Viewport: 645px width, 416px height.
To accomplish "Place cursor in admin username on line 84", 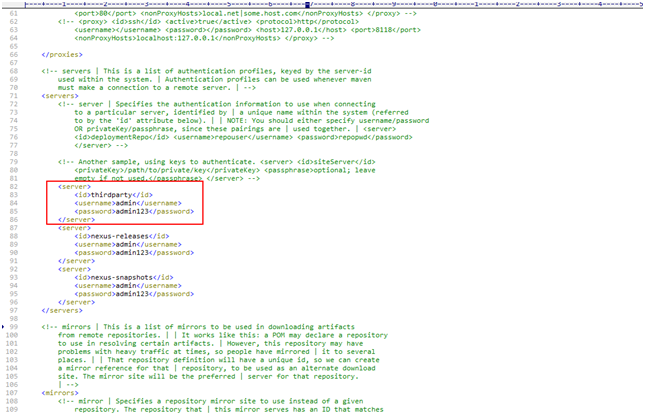I will click(126, 203).
